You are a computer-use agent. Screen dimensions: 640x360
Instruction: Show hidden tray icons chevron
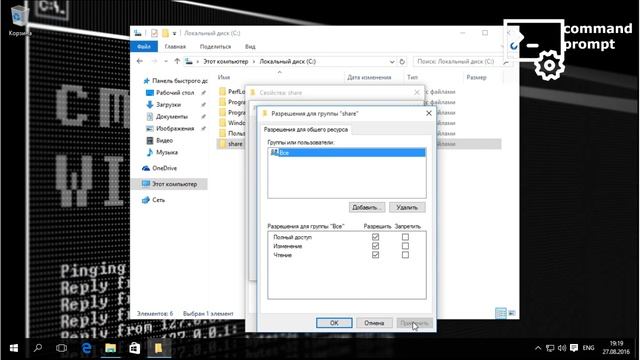(x=538, y=348)
